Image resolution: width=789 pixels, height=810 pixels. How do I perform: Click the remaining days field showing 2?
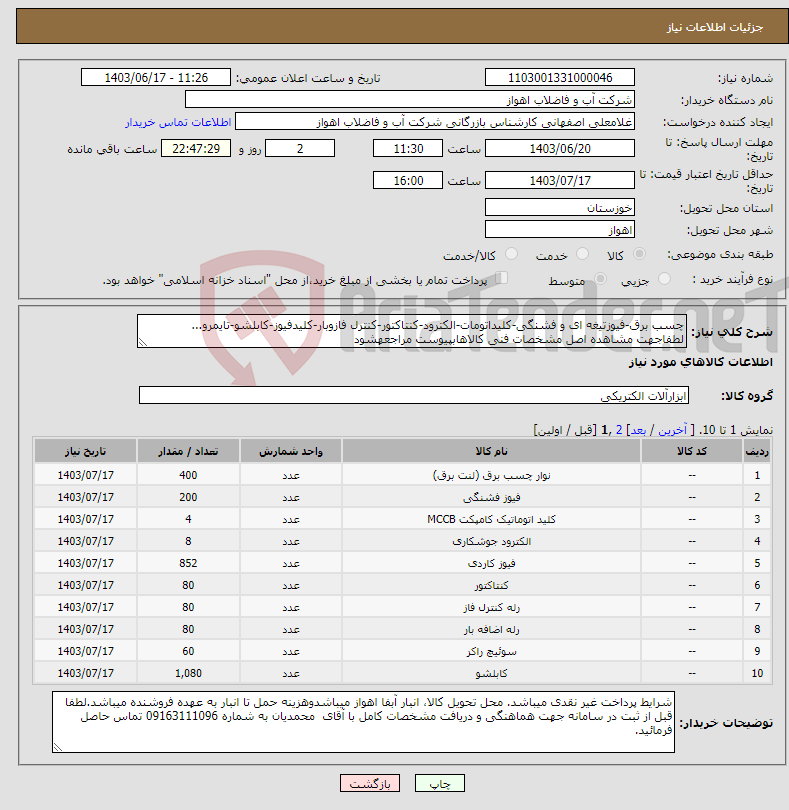[300, 149]
